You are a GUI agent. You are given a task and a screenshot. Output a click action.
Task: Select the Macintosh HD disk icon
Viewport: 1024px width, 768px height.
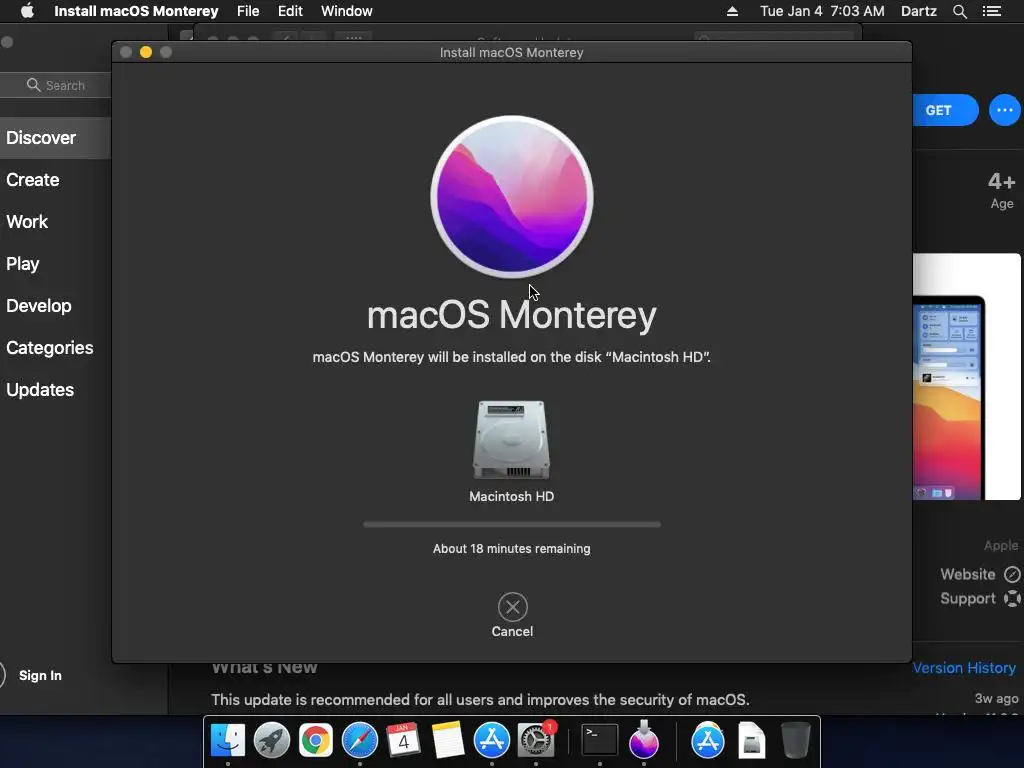511,440
